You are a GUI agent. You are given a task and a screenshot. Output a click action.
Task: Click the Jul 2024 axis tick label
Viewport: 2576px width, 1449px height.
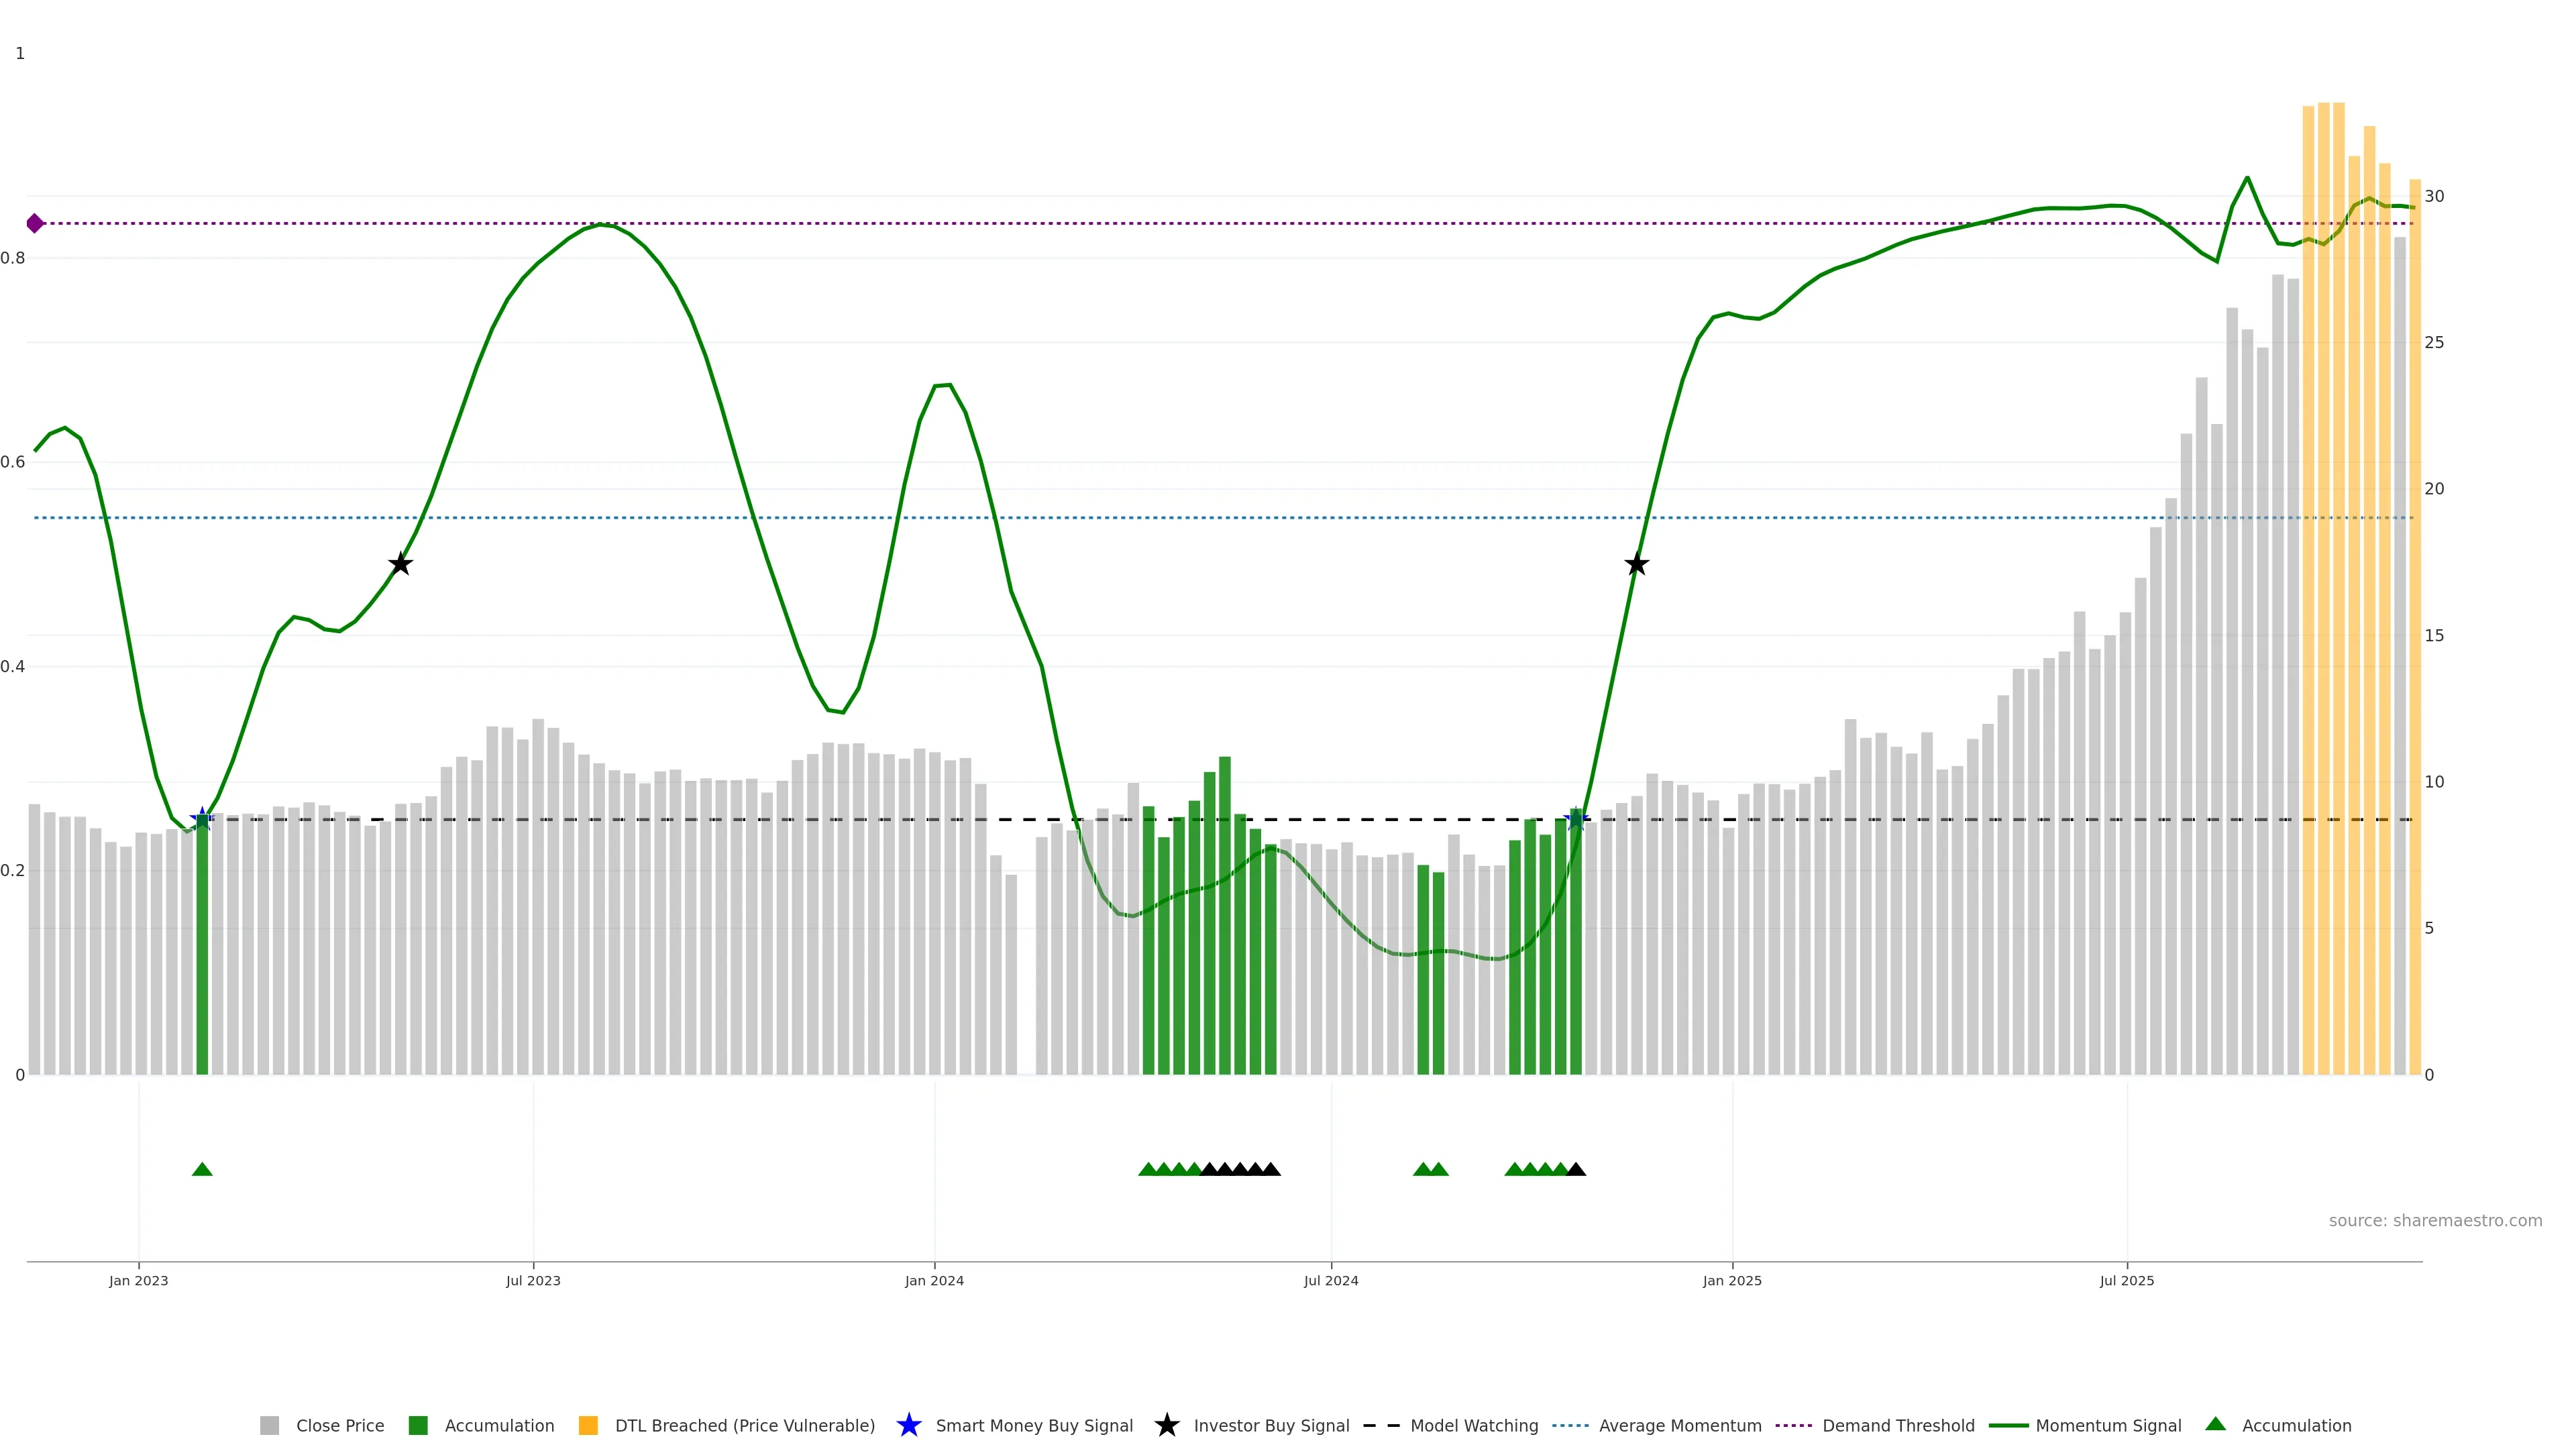point(1330,1280)
